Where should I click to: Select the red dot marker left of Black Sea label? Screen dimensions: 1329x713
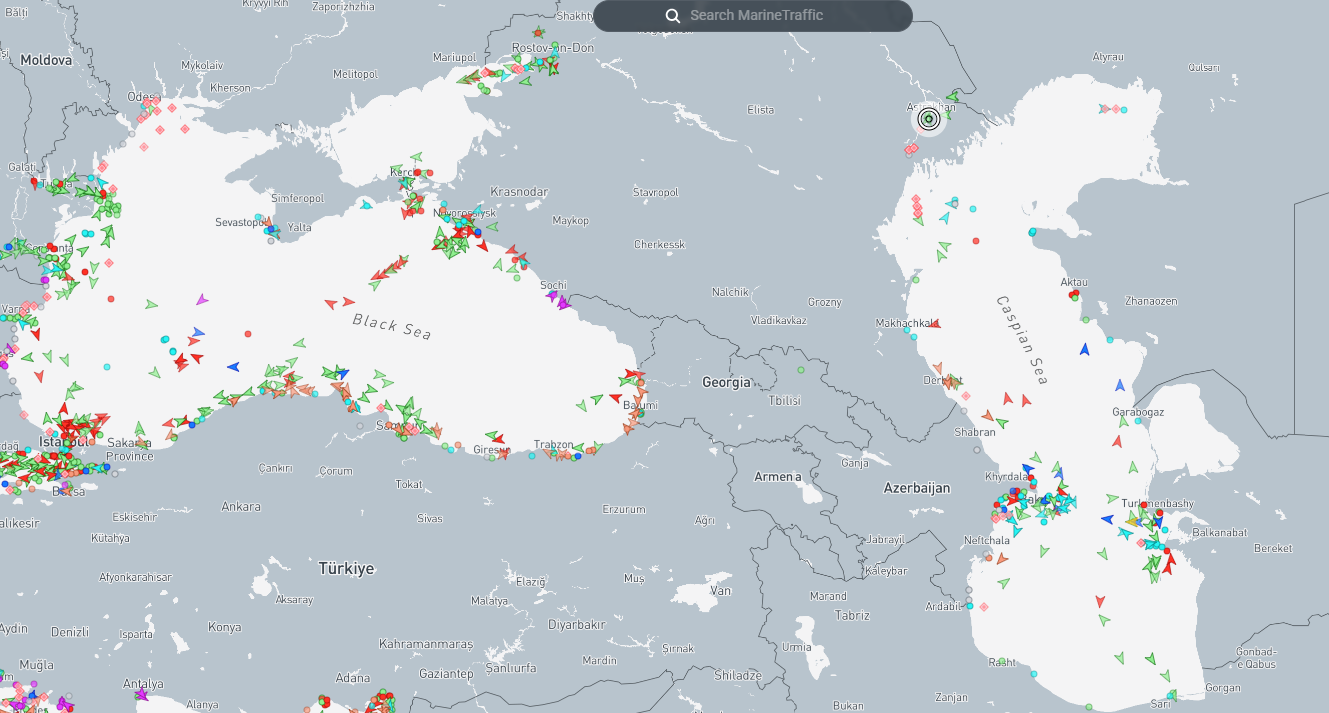coord(248,334)
